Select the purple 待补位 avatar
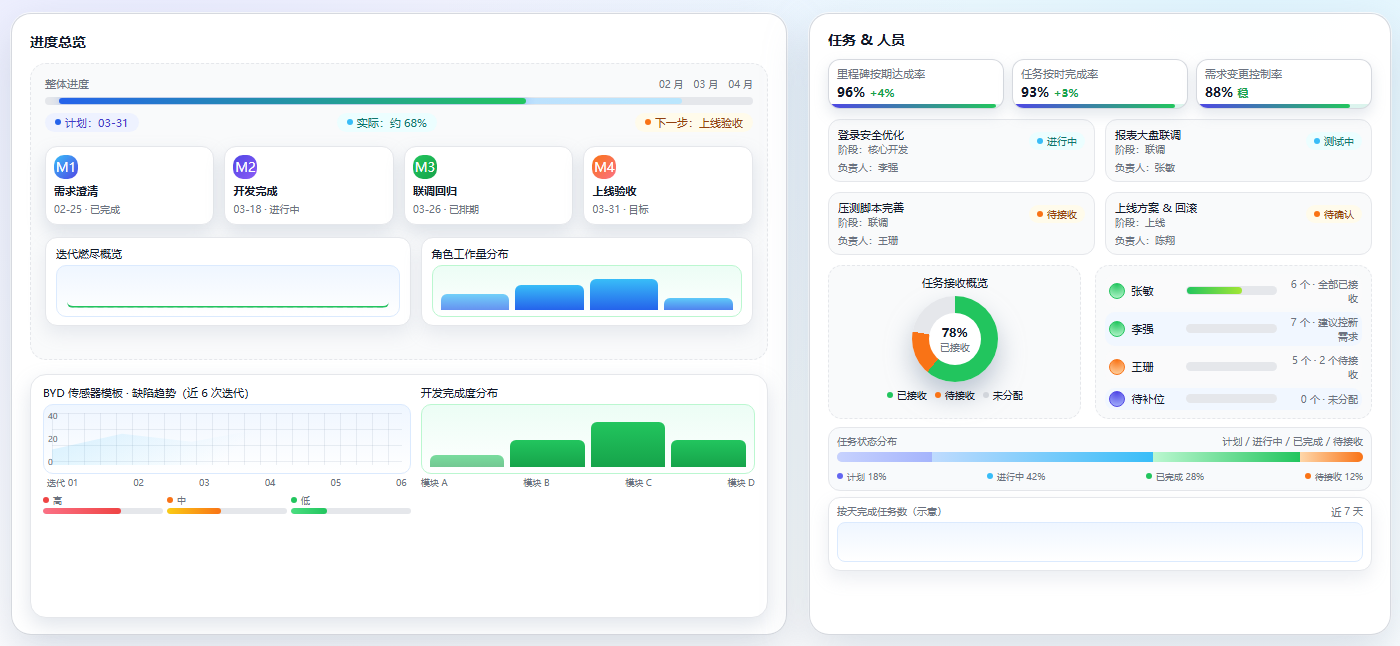The width and height of the screenshot is (1400, 646). (x=1117, y=399)
